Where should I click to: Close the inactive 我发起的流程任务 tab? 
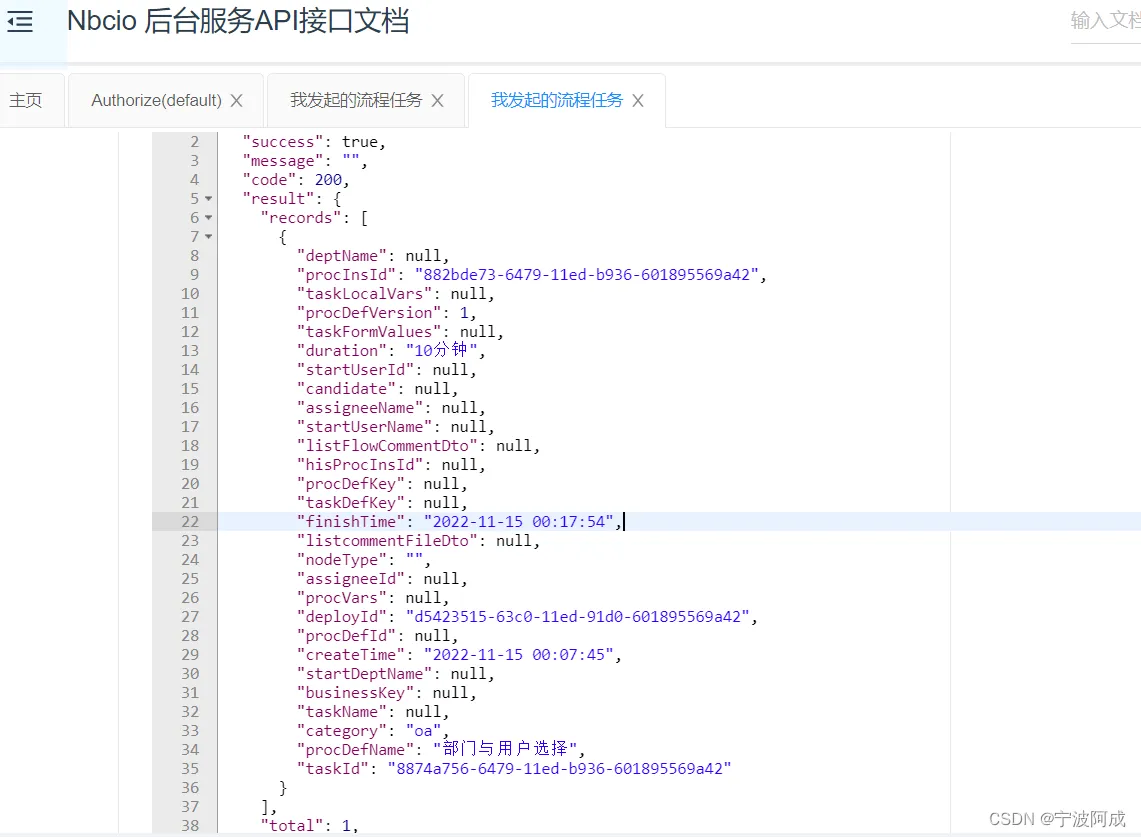[437, 100]
